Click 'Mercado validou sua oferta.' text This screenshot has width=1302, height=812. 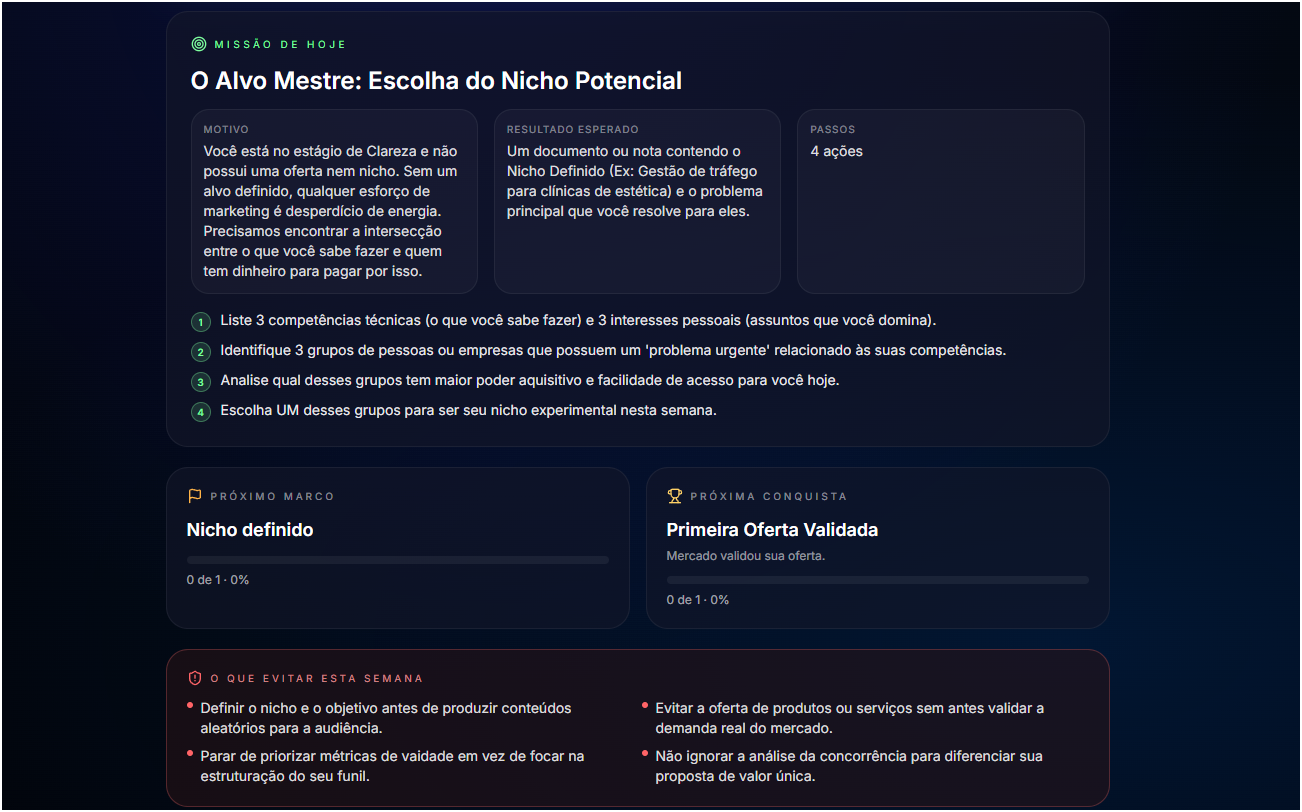coord(746,556)
